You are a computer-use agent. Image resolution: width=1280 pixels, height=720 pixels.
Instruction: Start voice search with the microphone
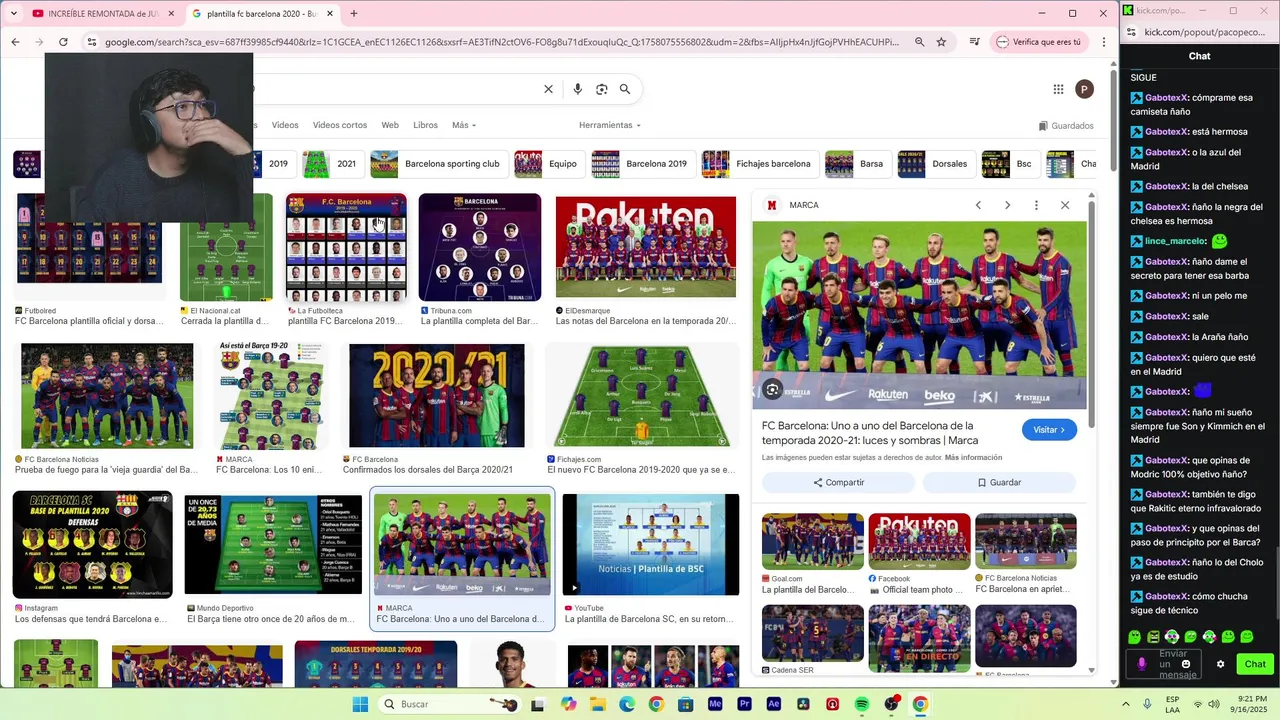pos(577,89)
